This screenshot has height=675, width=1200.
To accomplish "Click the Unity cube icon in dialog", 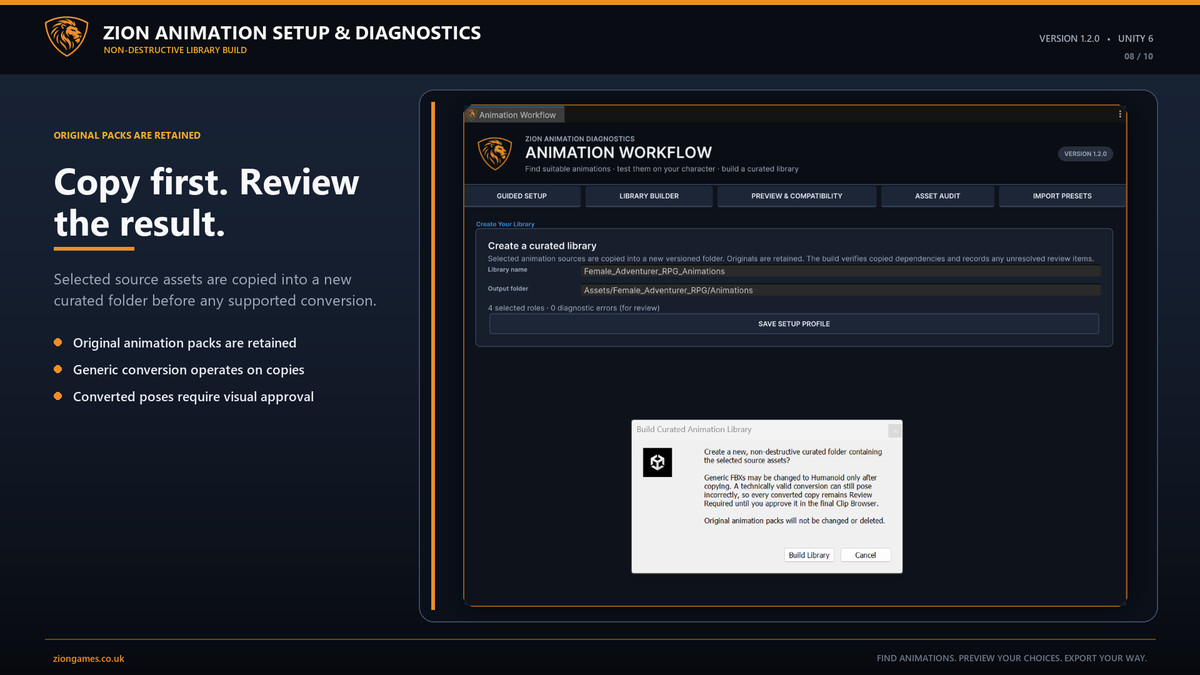I will coord(657,462).
